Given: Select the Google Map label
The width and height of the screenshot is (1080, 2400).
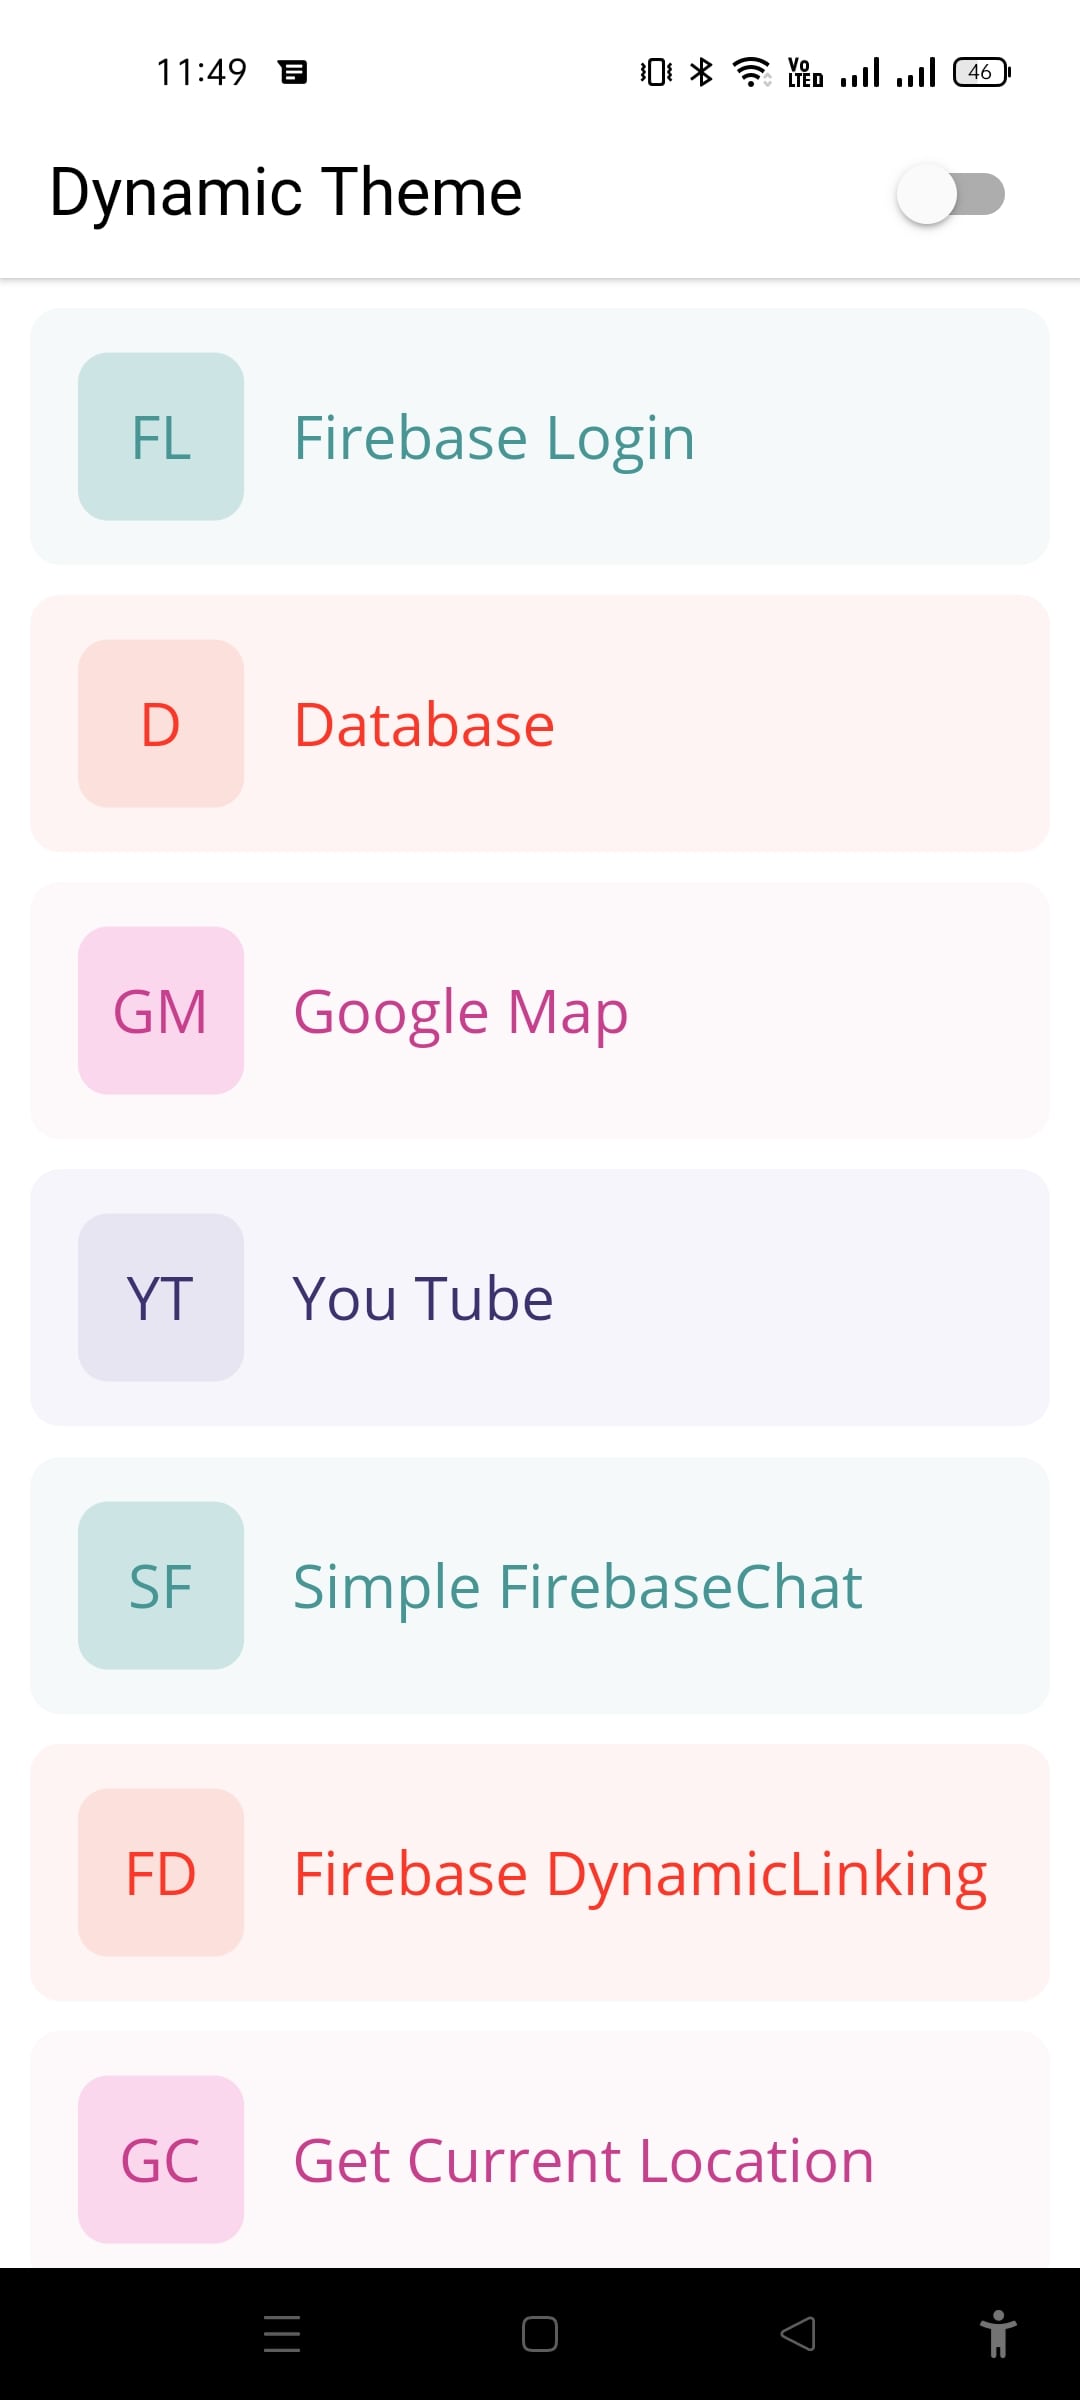Looking at the screenshot, I should [x=460, y=1012].
